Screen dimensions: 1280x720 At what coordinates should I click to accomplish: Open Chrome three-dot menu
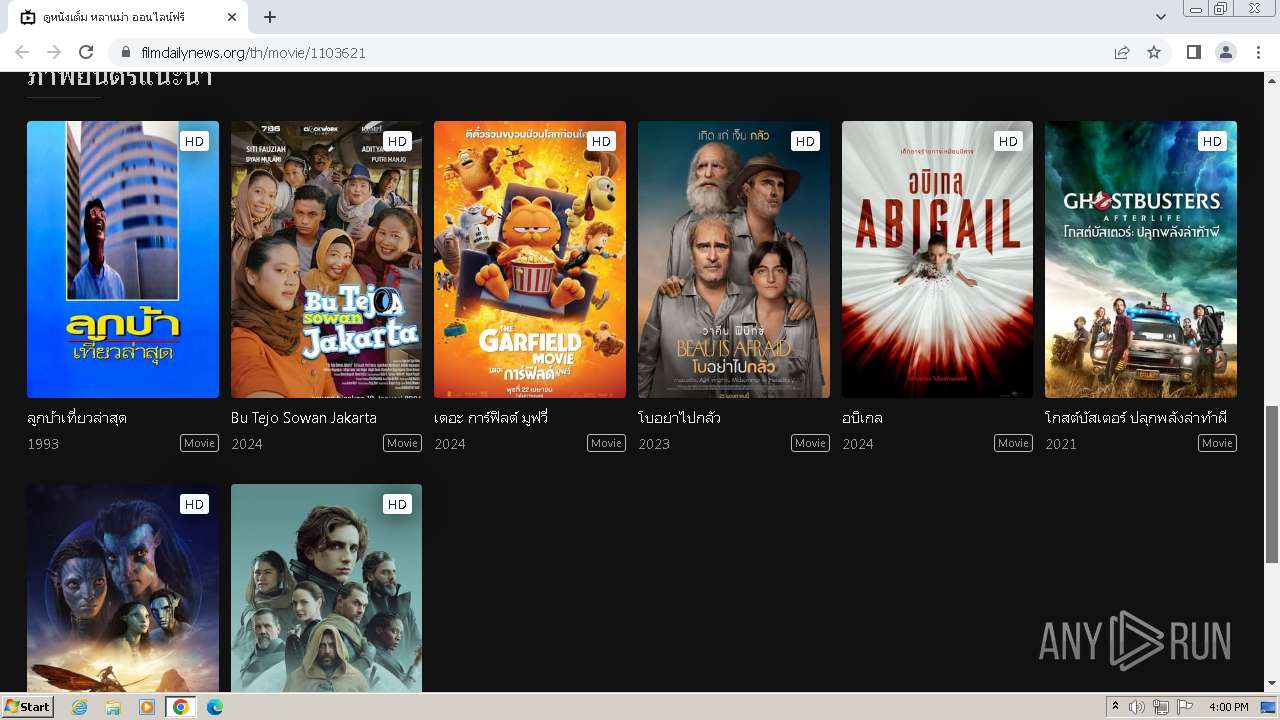[1258, 52]
